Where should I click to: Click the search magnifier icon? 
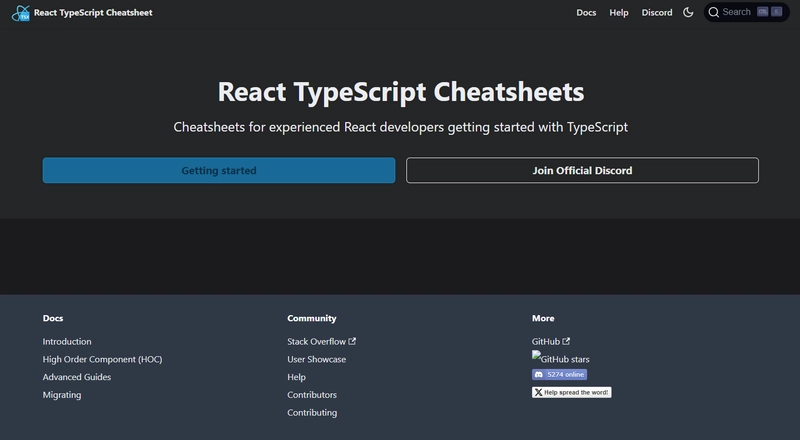point(714,12)
